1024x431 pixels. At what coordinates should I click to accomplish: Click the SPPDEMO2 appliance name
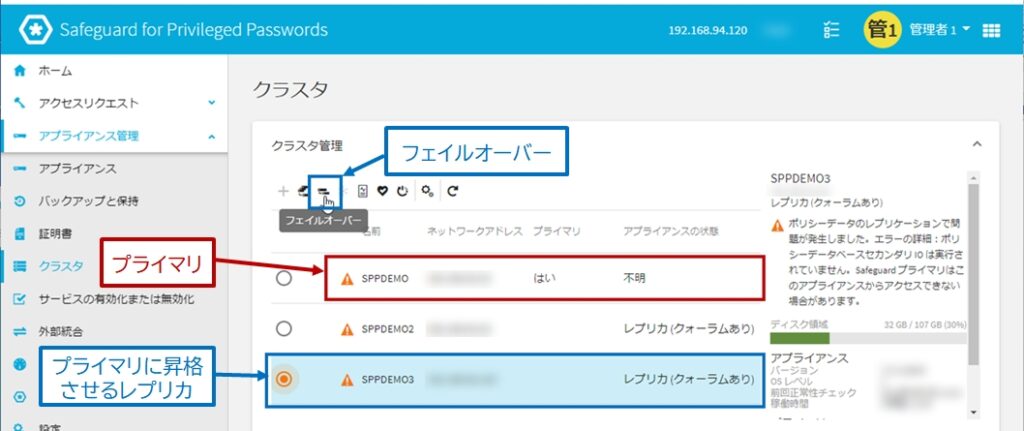click(387, 329)
